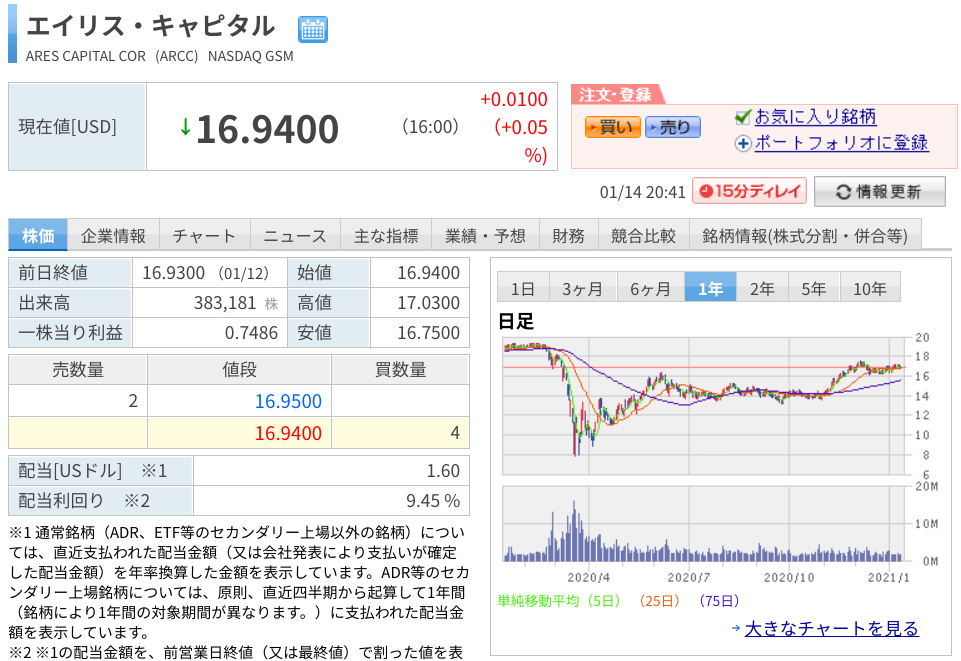Select 3ヶ月 chart range
Viewport: 961px width, 661px height.
(x=582, y=288)
